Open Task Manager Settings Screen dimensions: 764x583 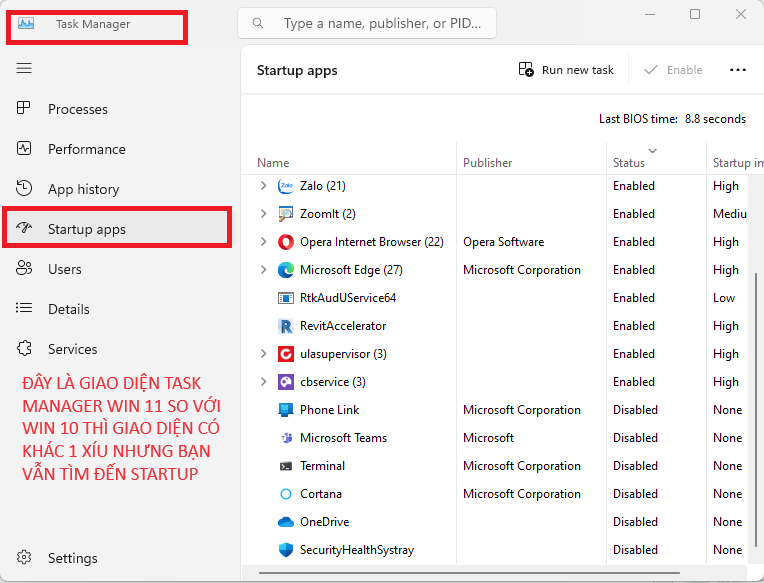tap(72, 558)
